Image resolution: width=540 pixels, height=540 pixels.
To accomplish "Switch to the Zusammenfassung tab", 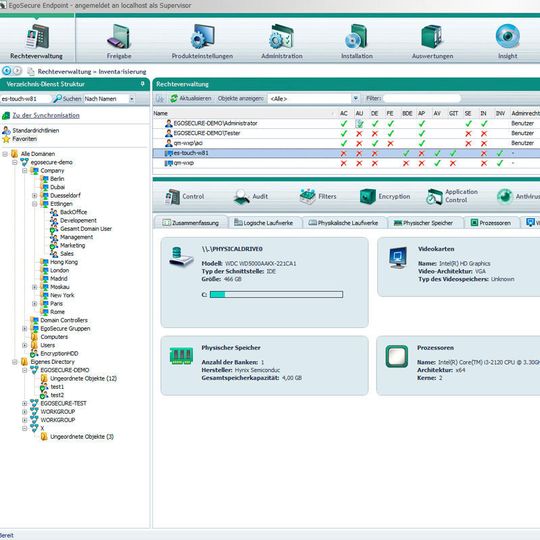I will point(191,223).
